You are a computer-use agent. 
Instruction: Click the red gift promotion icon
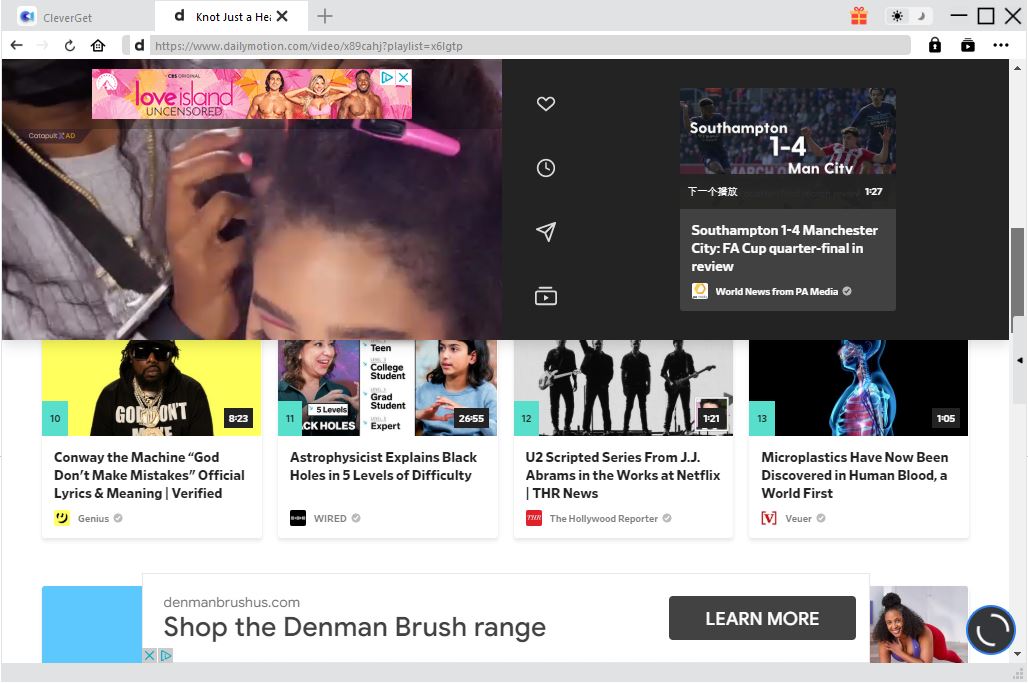coord(858,17)
